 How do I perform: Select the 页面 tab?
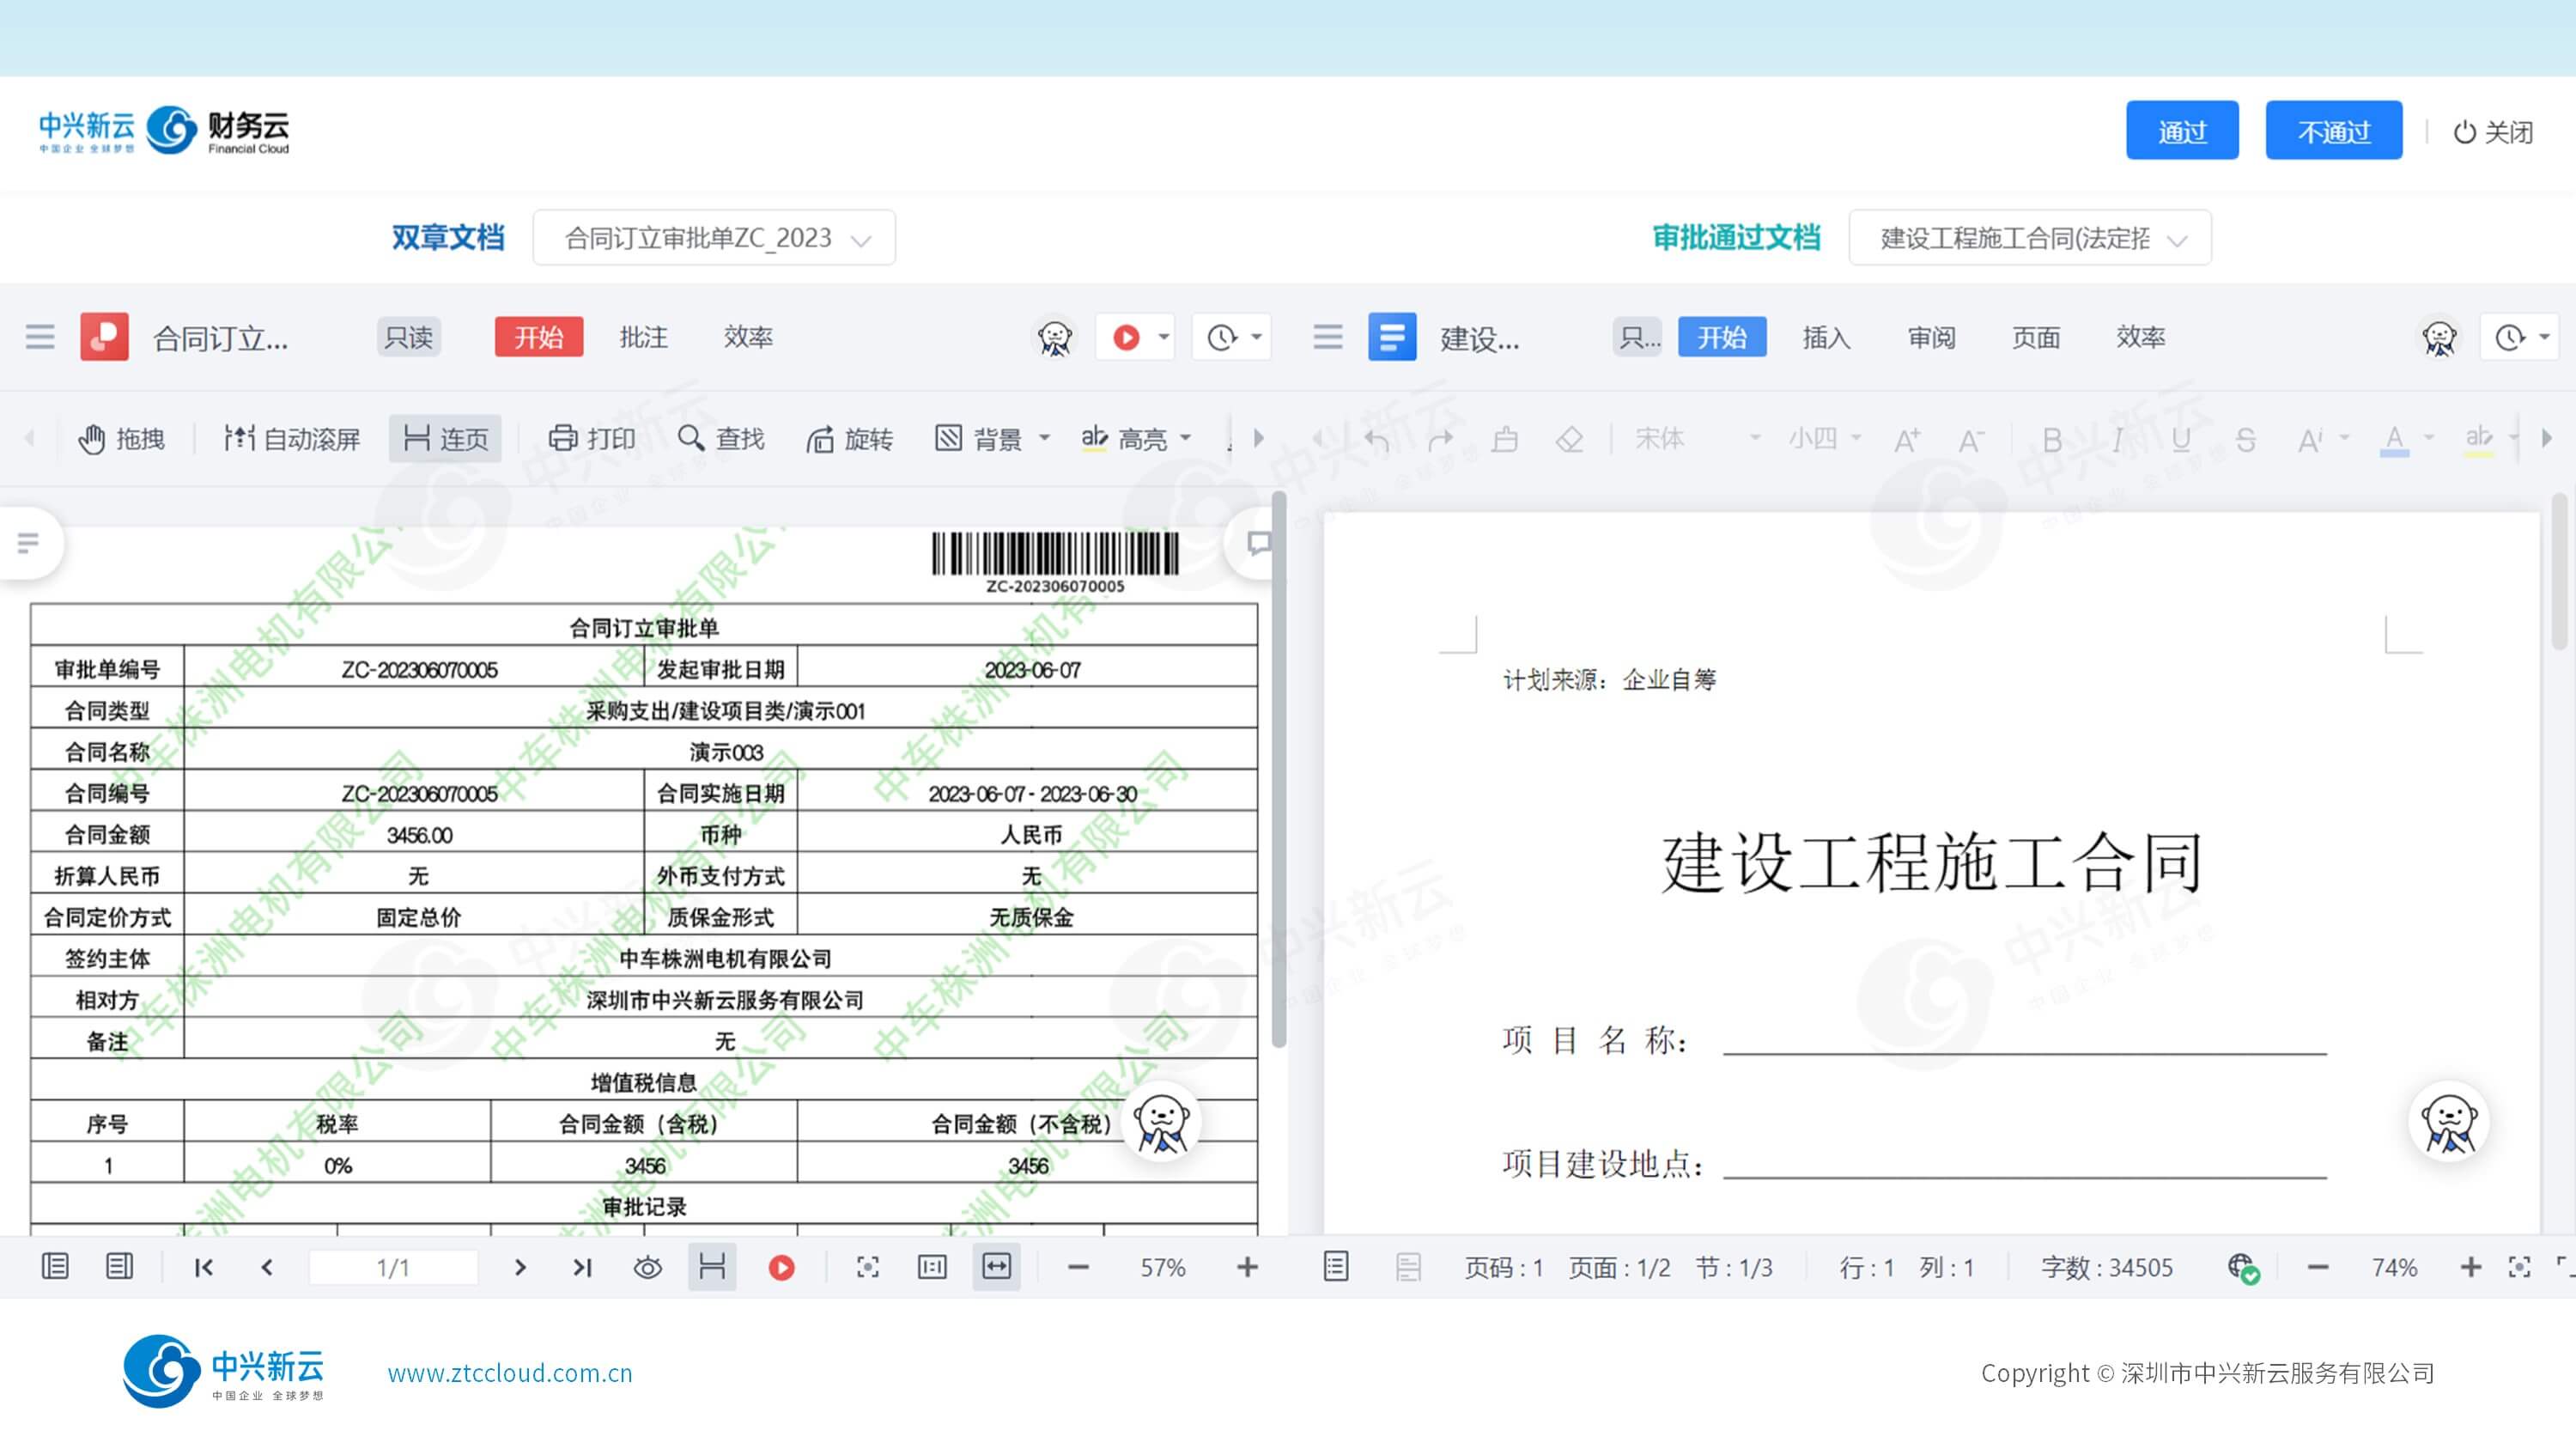pos(2035,337)
